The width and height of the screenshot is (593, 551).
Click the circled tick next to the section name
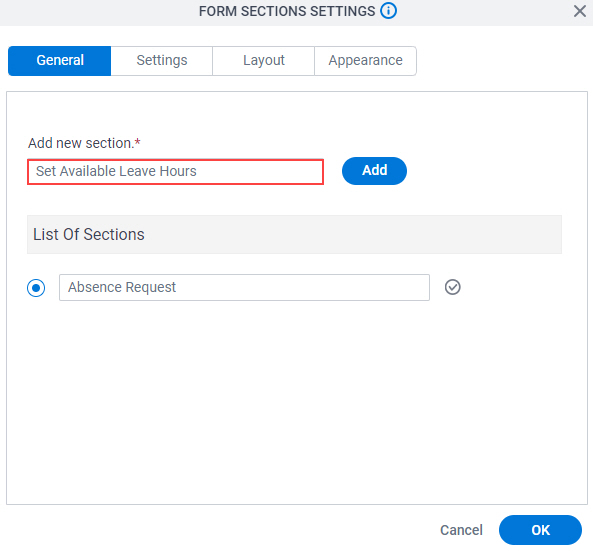coord(452,287)
